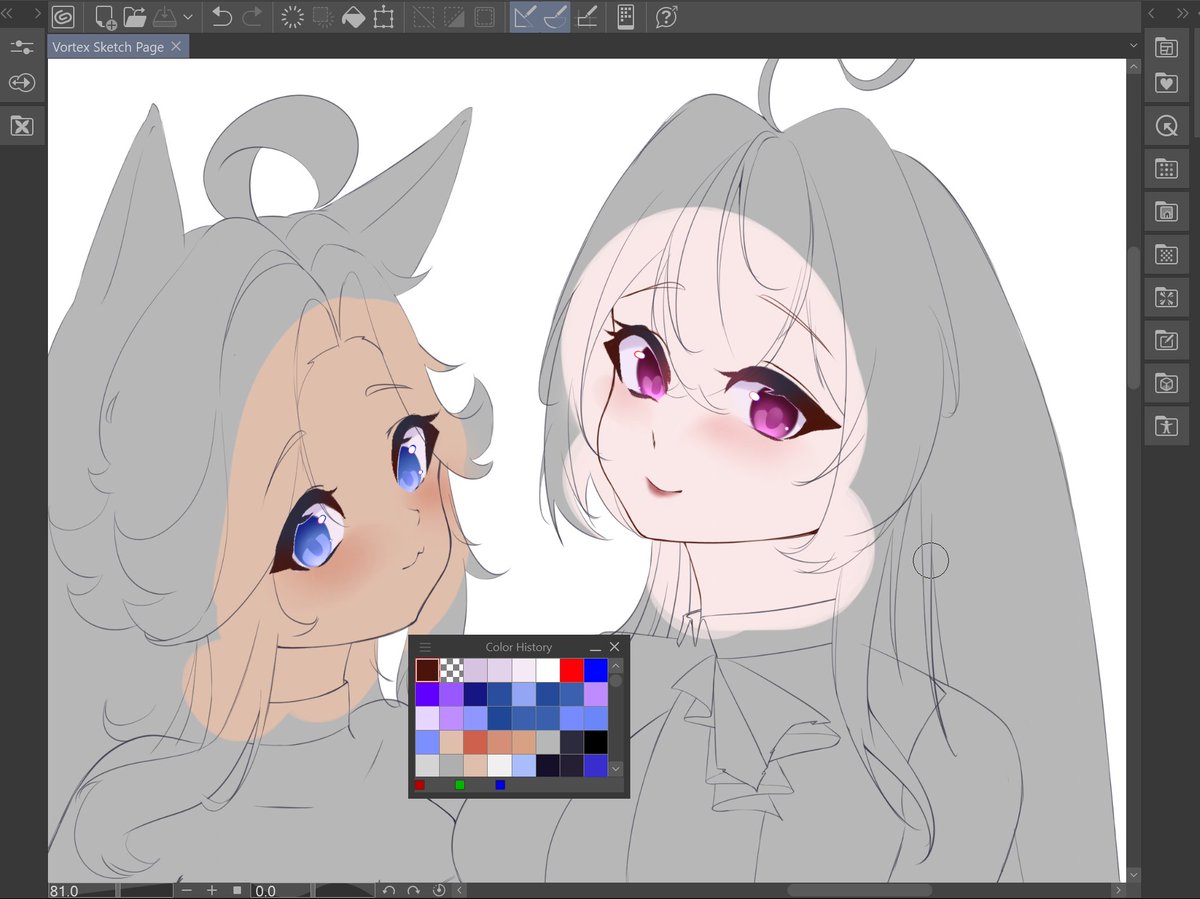Viewport: 1200px width, 899px height.
Task: Select the transparent checkered swatch
Action: 452,670
